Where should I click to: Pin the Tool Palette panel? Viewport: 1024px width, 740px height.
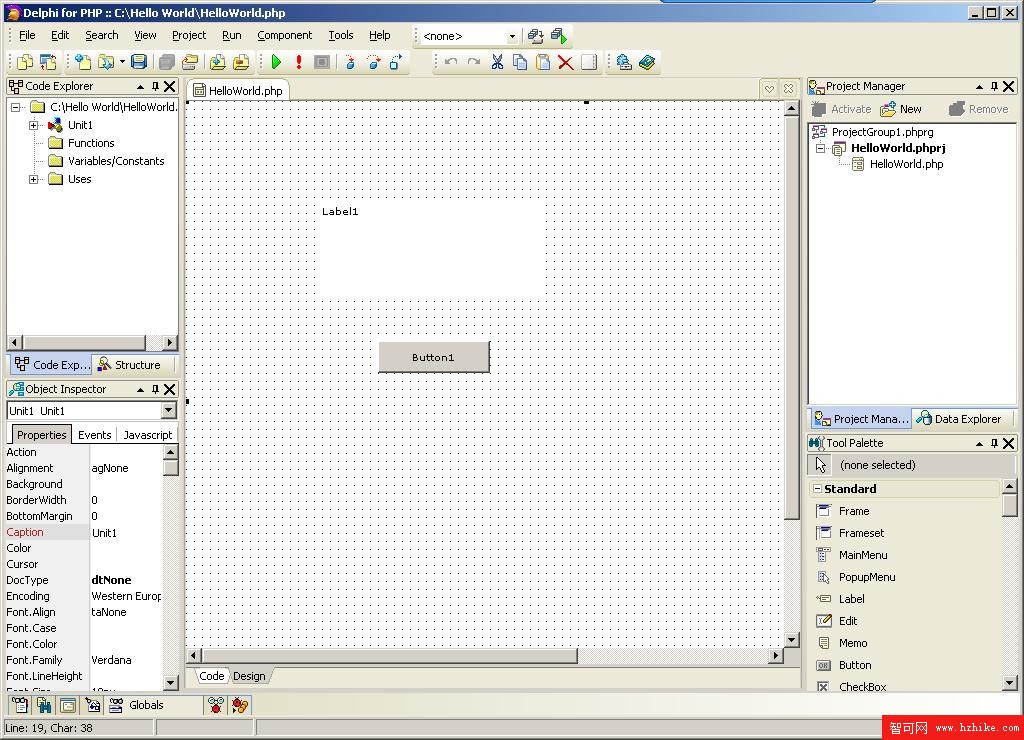point(994,443)
